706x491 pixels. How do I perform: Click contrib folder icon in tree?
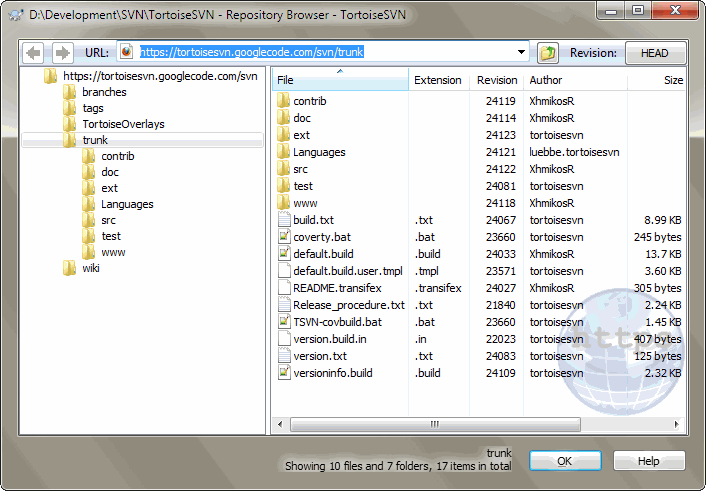(88, 156)
